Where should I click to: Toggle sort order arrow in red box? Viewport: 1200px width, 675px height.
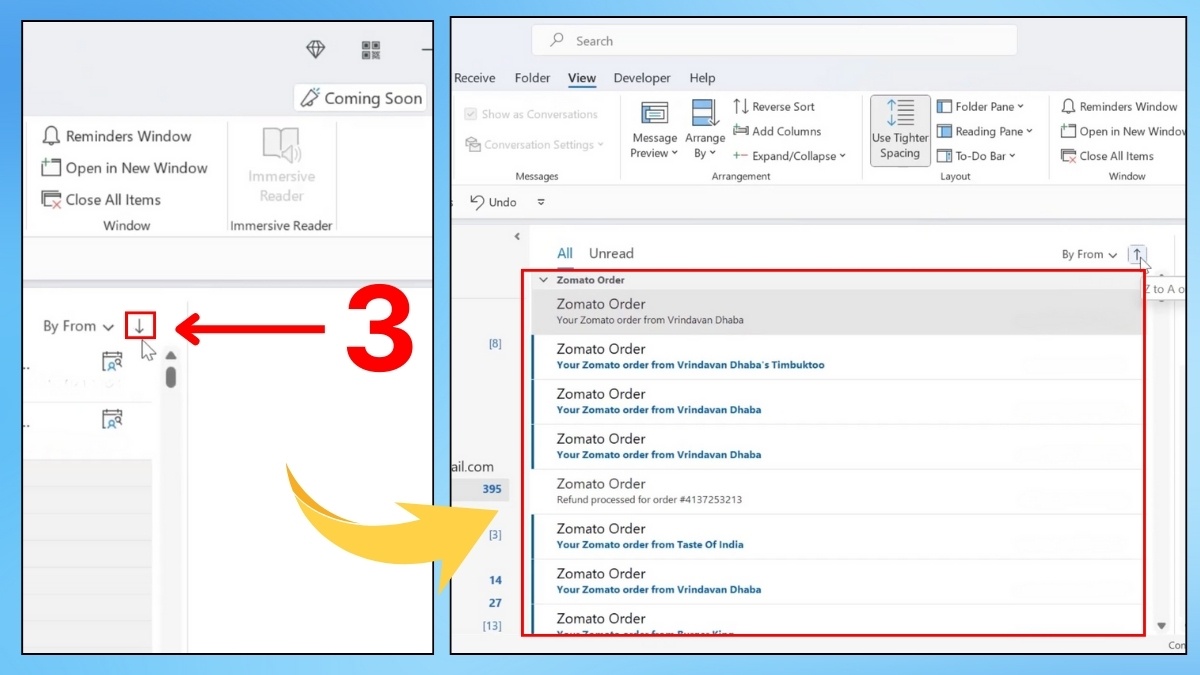tap(140, 325)
